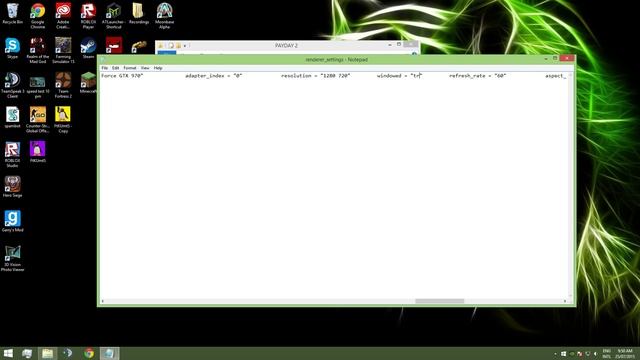This screenshot has width=640, height=360.
Task: Click the Notepad horizontal scrollbar thumb
Action: (x=440, y=301)
